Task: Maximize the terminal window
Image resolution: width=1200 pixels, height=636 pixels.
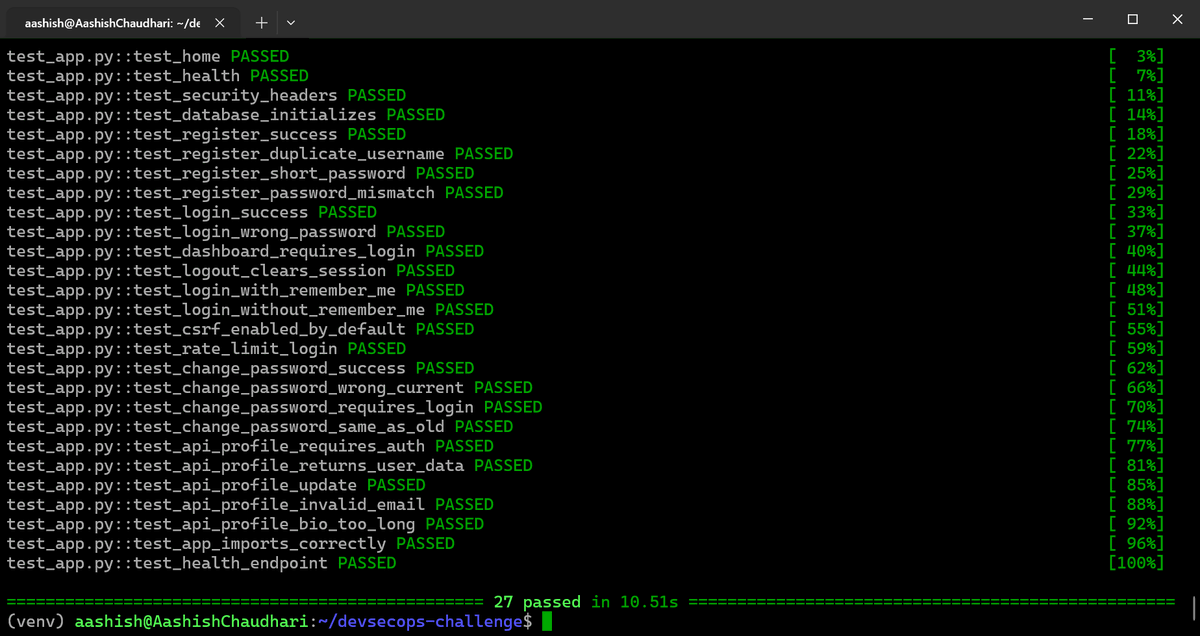Action: pos(1132,19)
